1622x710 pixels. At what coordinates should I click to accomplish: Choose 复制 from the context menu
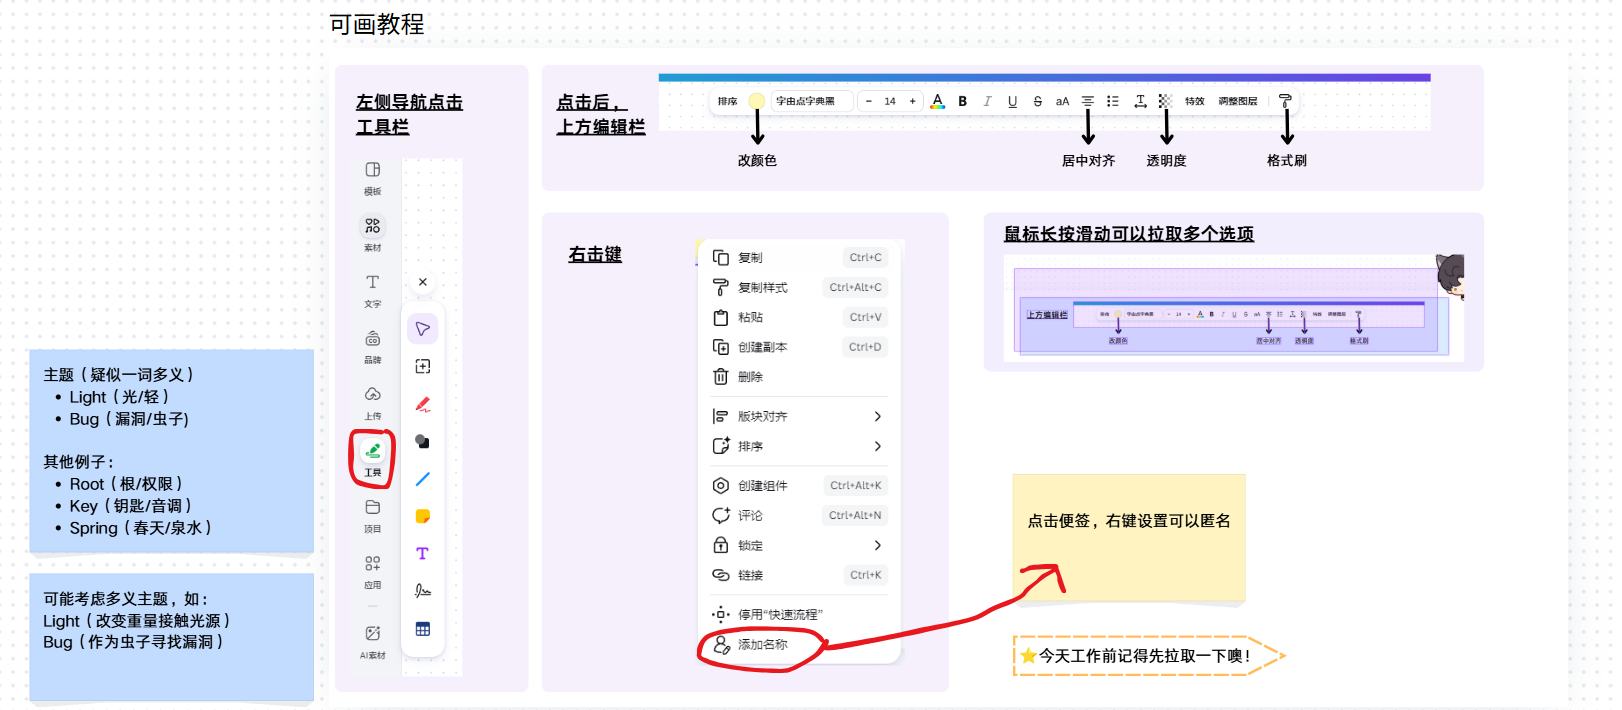pyautogui.click(x=800, y=257)
